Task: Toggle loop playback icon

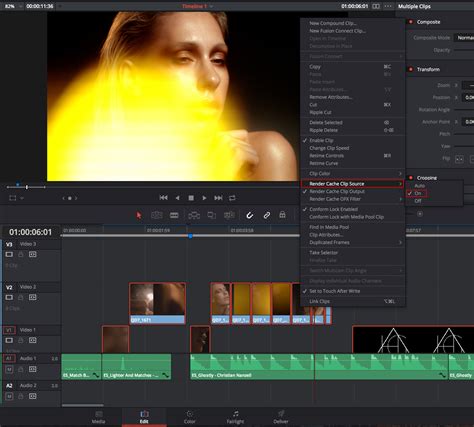Action: click(232, 198)
